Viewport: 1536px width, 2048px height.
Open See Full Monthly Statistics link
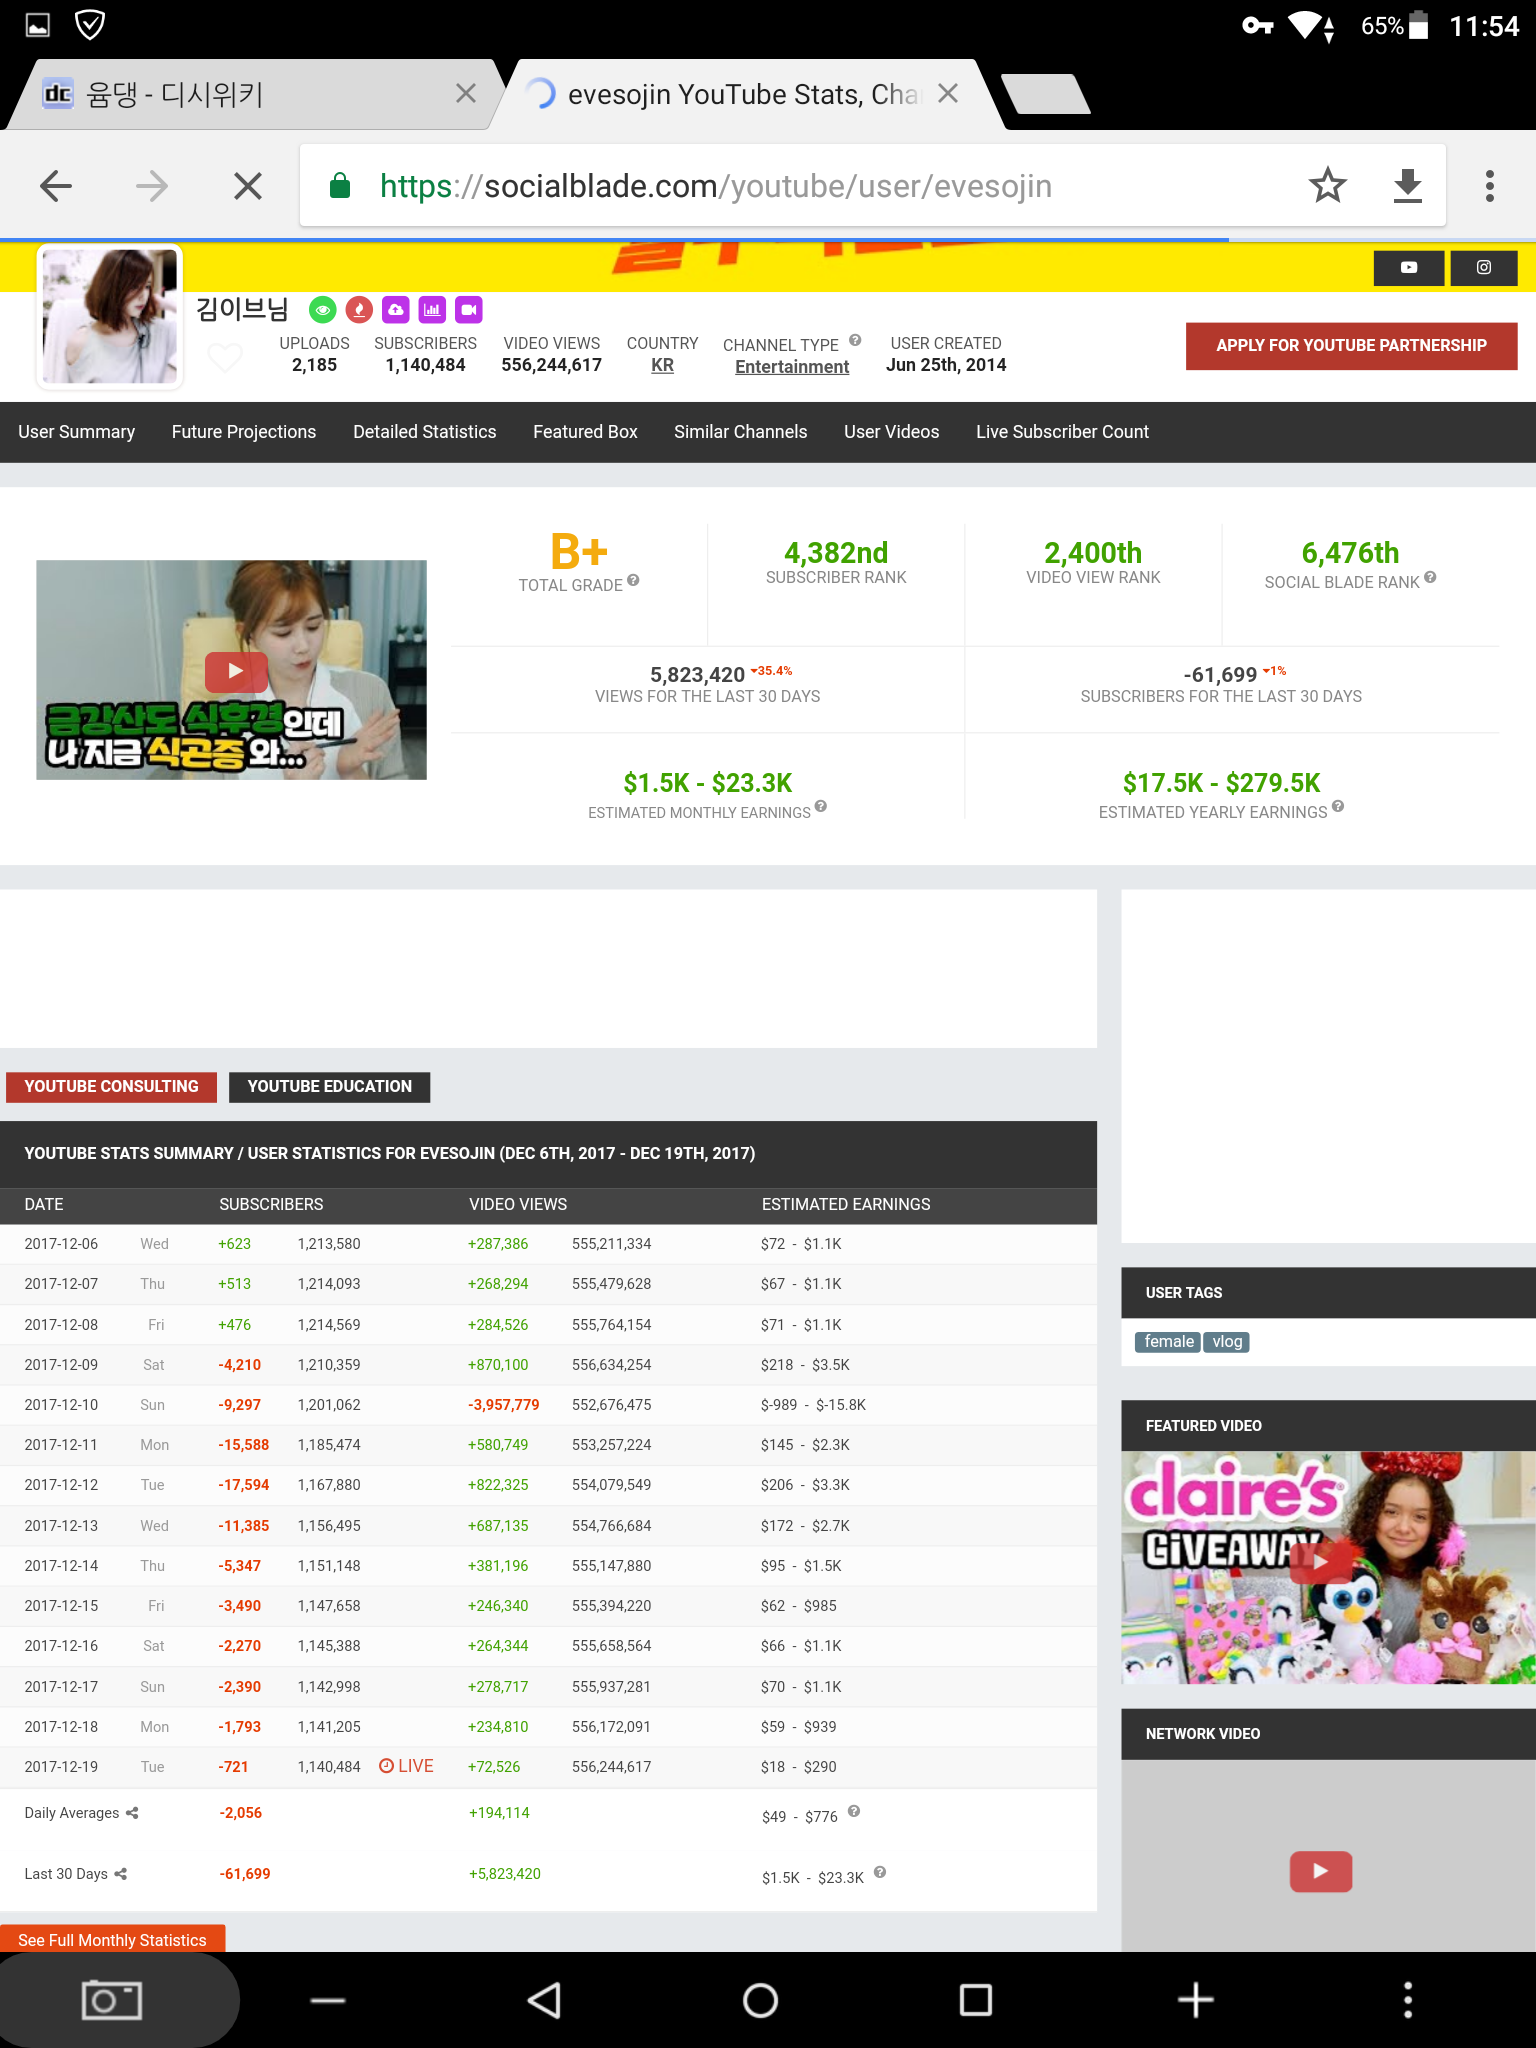[x=112, y=1939]
